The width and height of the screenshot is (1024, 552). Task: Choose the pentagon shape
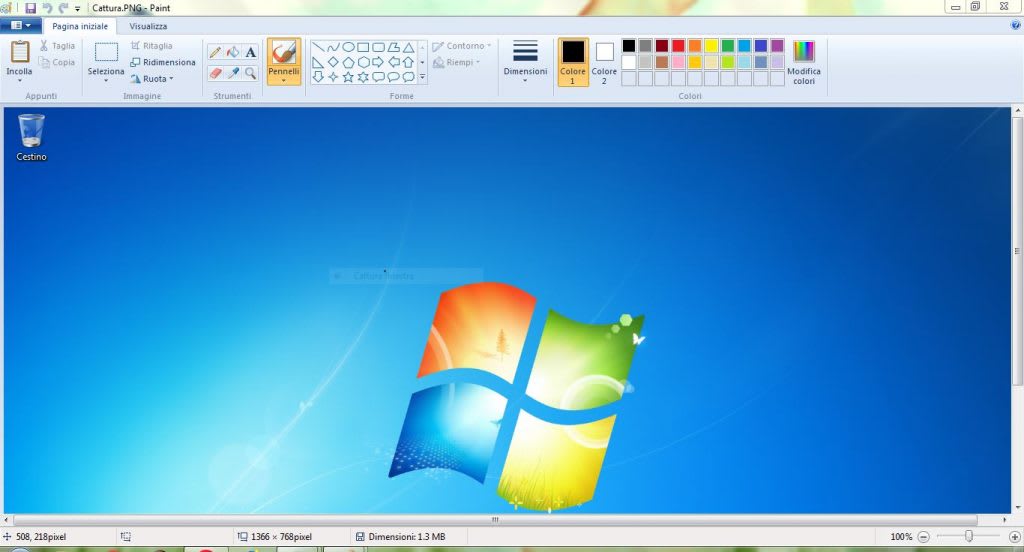point(348,62)
